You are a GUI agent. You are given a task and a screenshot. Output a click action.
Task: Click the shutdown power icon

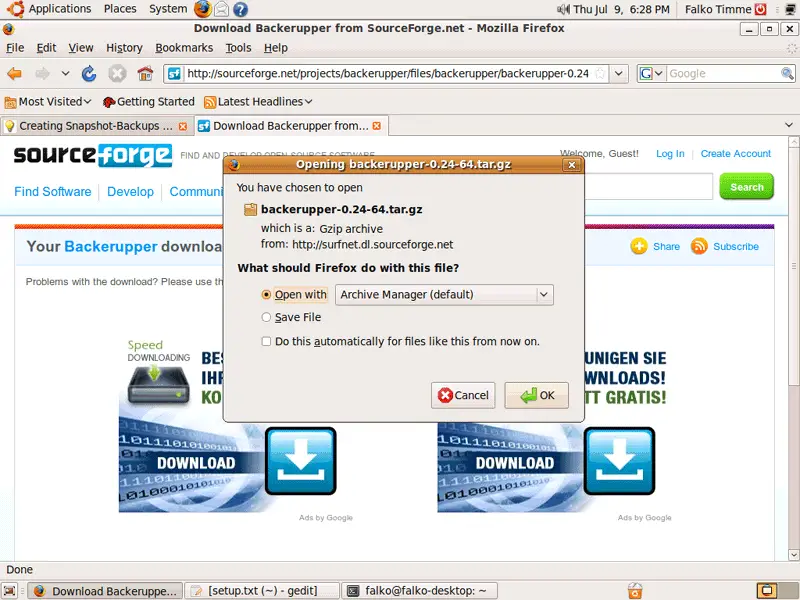coord(760,9)
